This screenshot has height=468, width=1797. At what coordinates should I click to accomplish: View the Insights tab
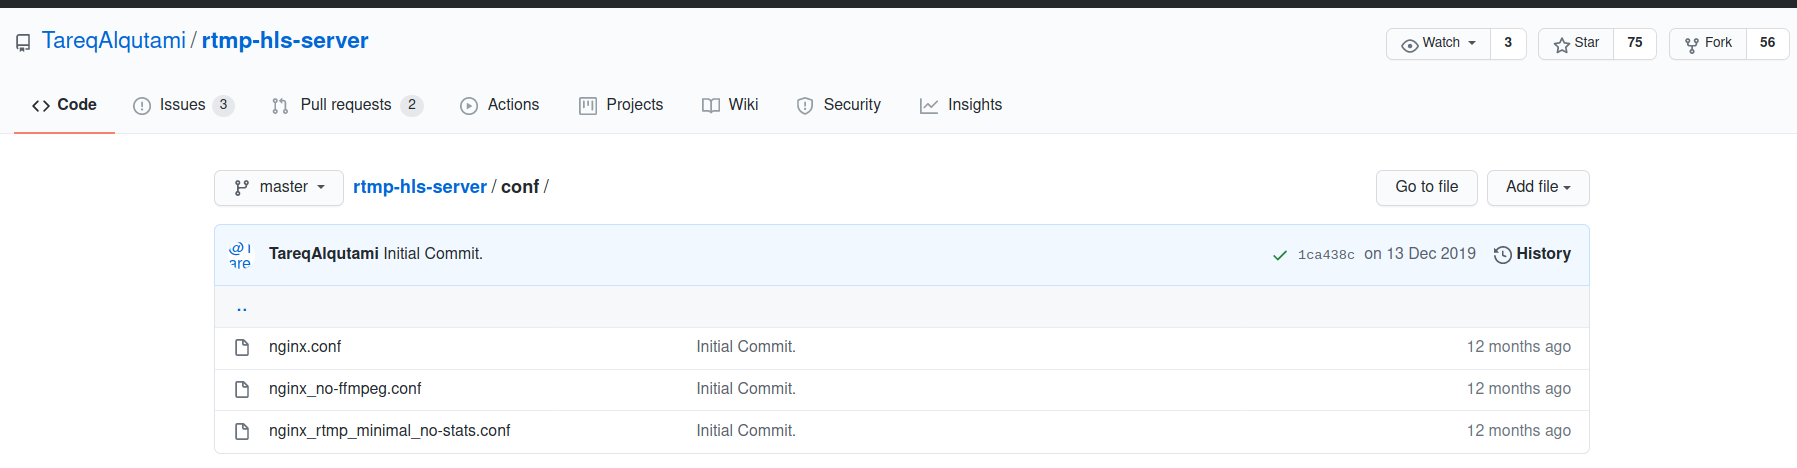961,105
